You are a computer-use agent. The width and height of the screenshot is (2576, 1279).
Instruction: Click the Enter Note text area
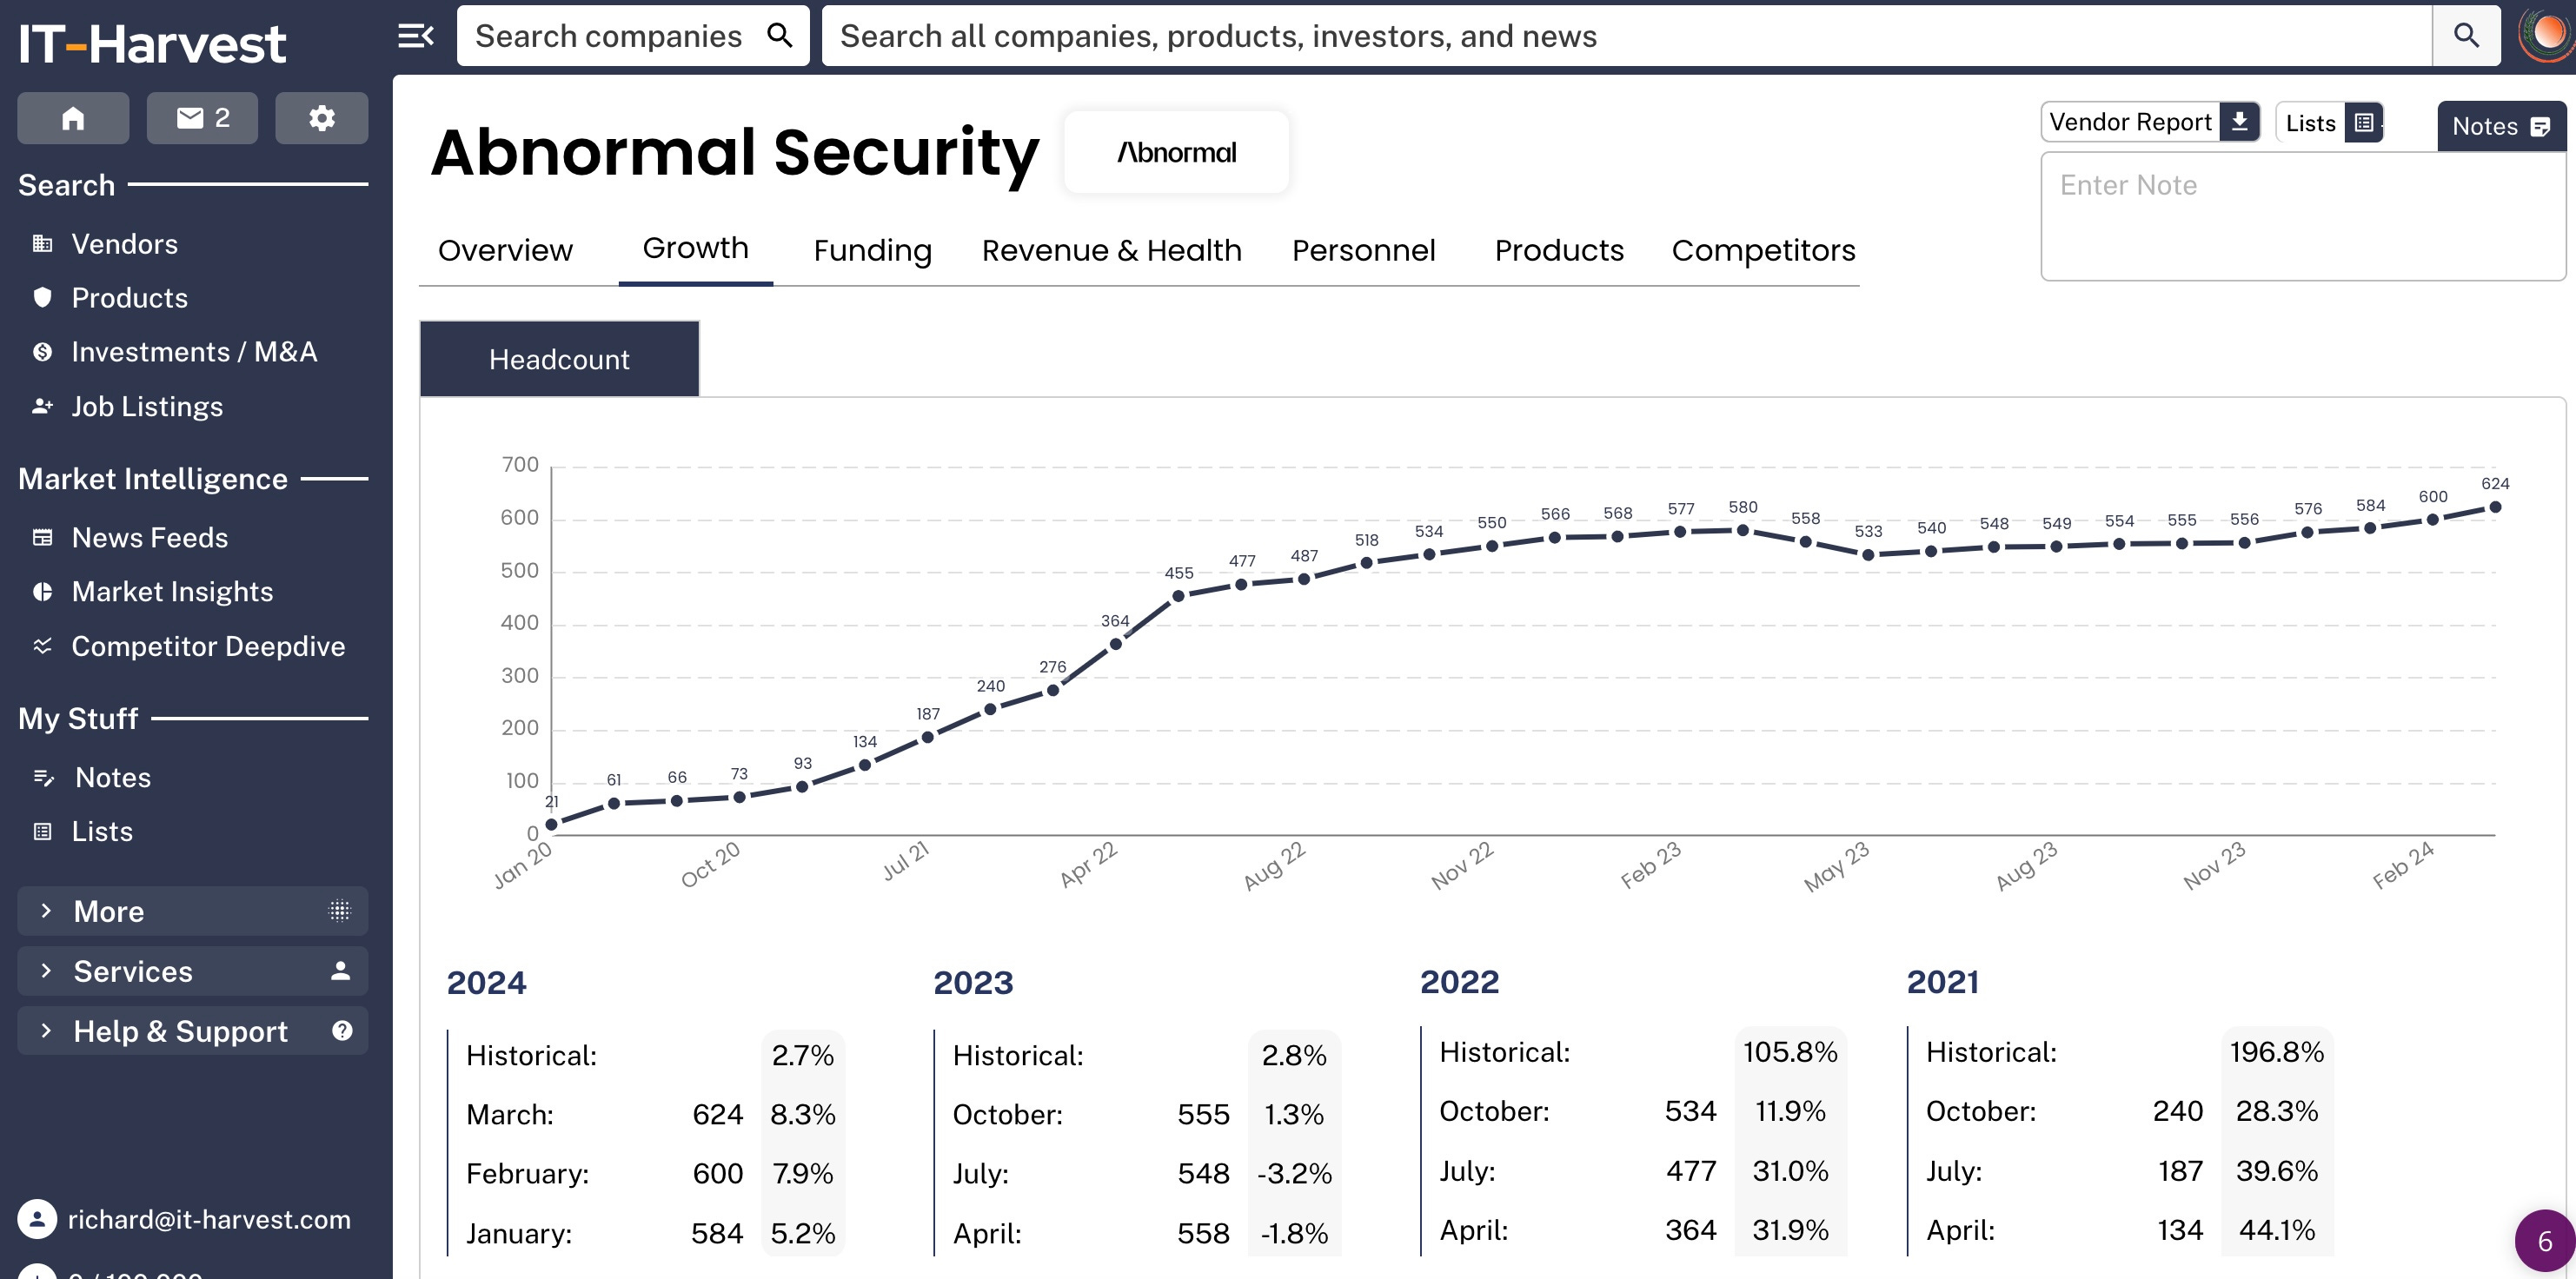click(x=2303, y=216)
